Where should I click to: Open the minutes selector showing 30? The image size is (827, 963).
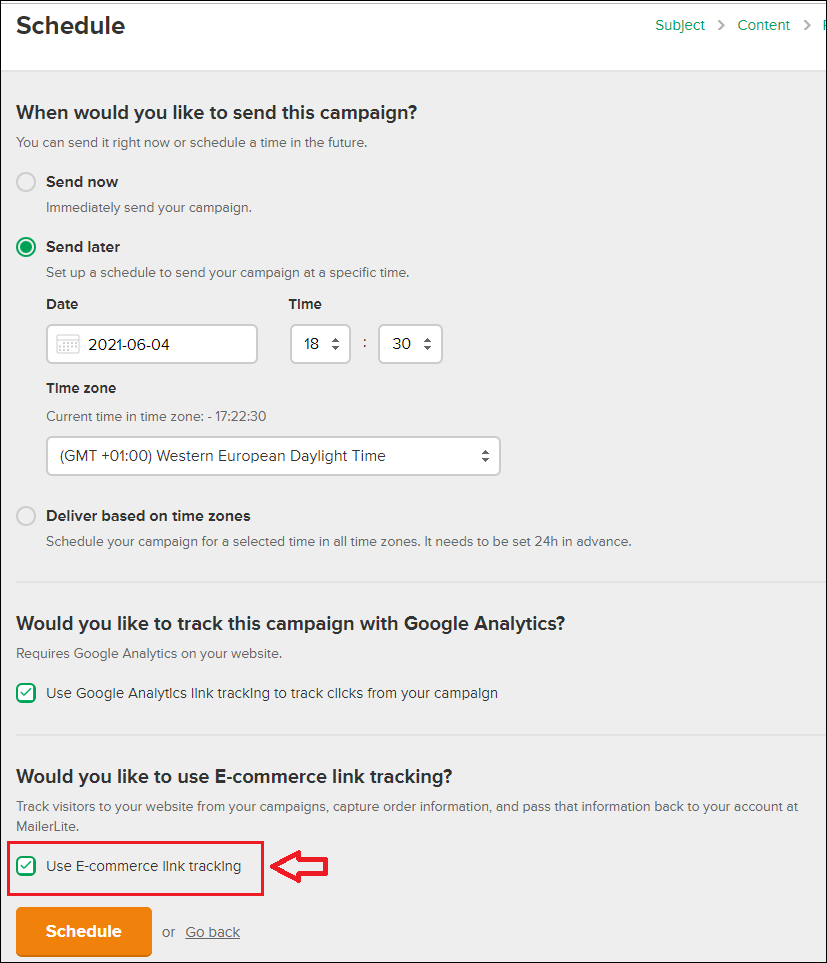pyautogui.click(x=410, y=344)
